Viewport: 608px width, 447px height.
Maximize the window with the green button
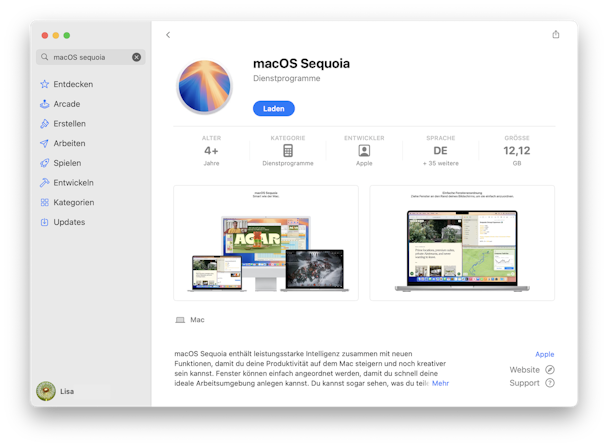point(67,35)
